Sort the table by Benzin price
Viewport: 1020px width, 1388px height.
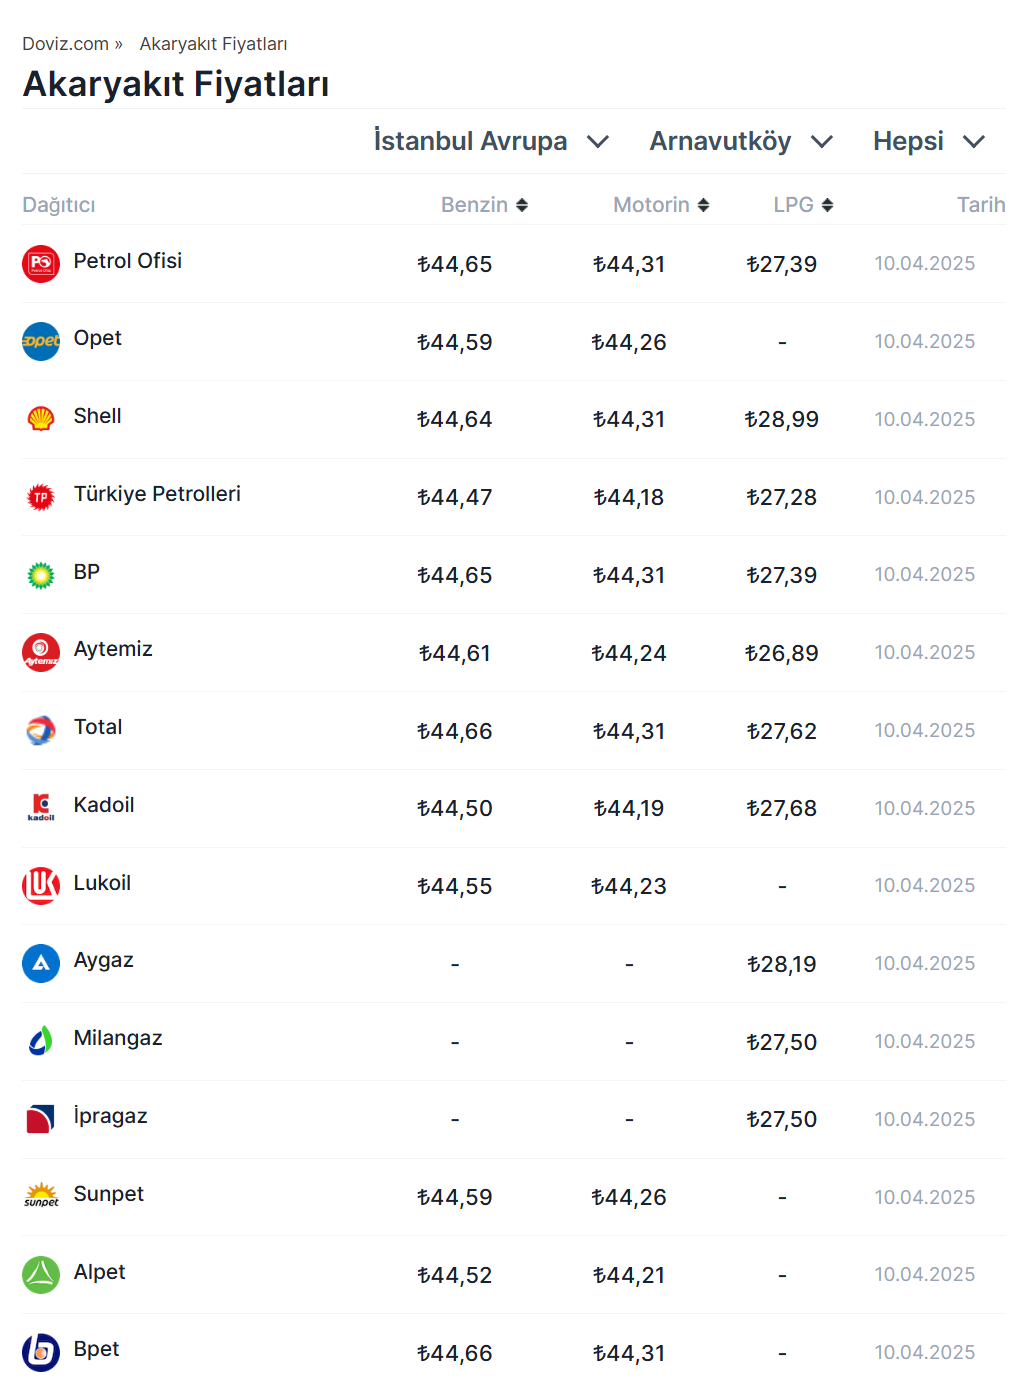(484, 205)
